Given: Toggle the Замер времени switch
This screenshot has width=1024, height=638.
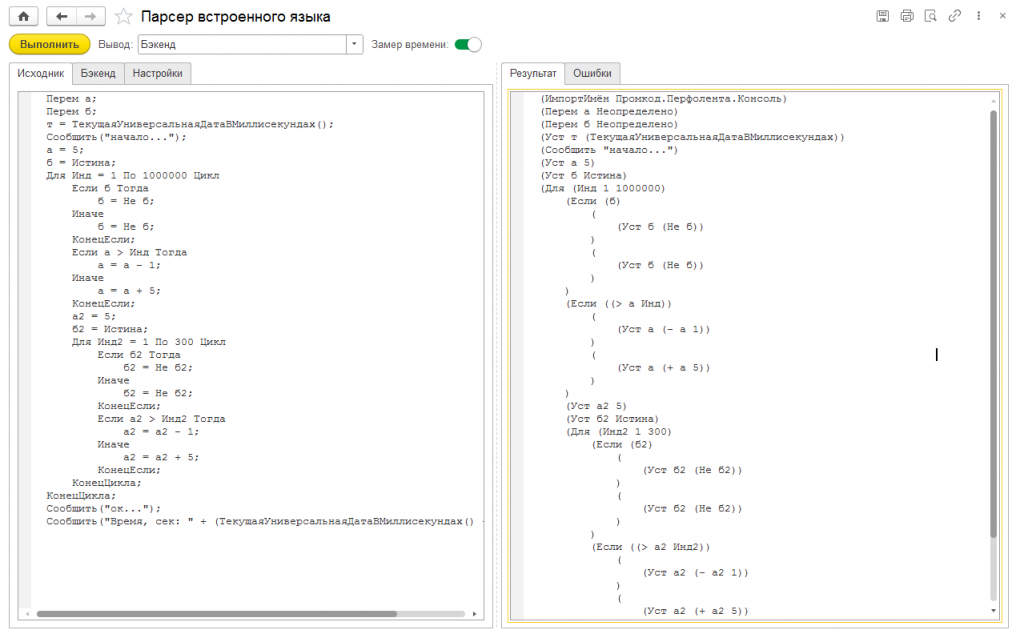Looking at the screenshot, I should tap(468, 44).
